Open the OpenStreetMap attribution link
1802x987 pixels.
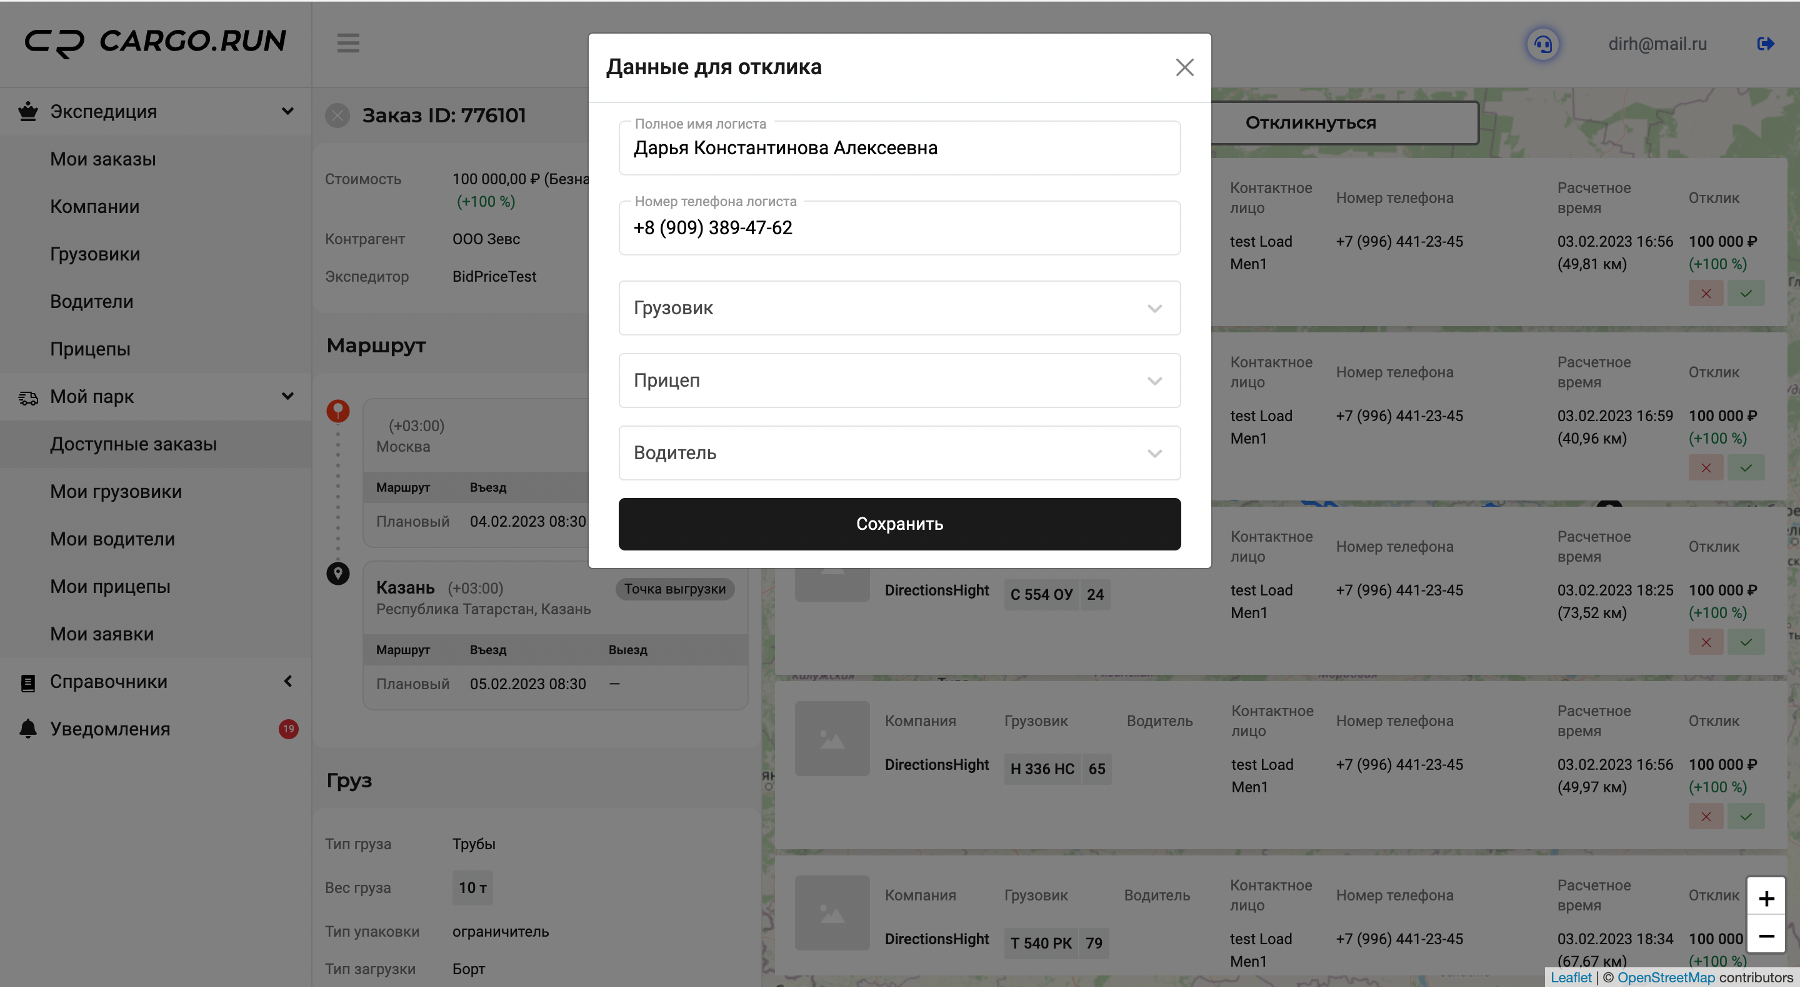pyautogui.click(x=1665, y=978)
